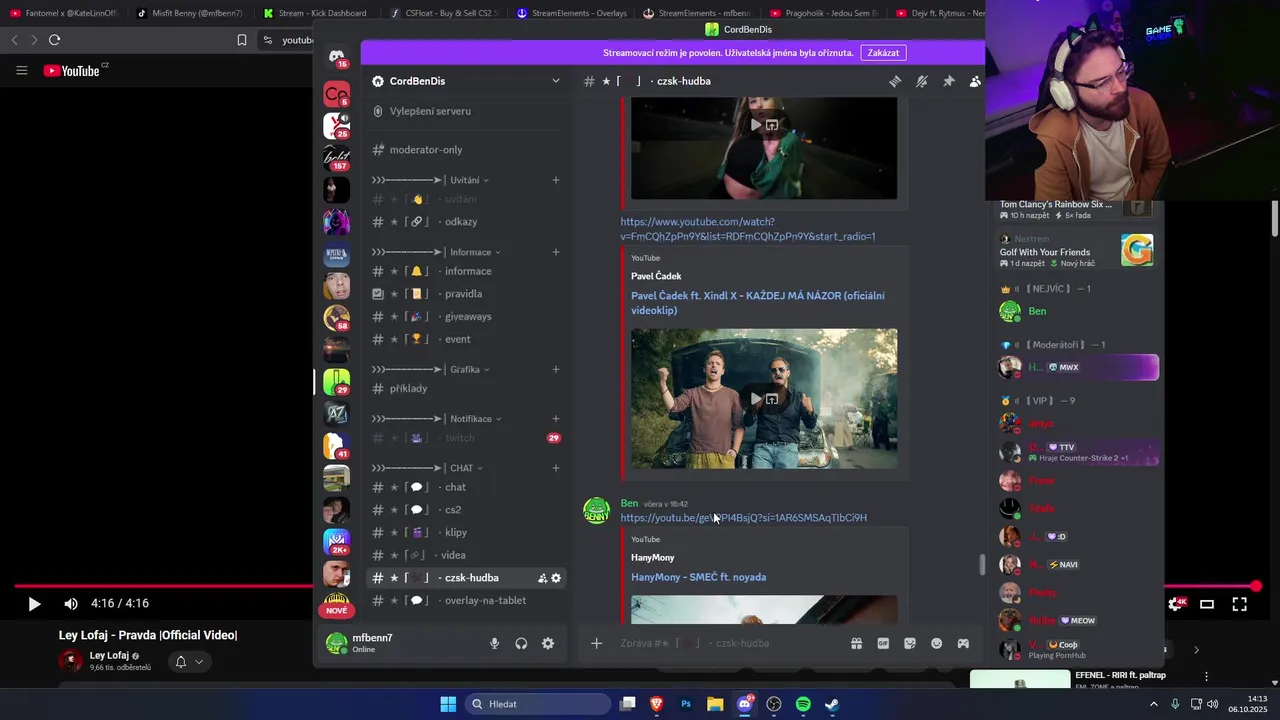This screenshot has height=720, width=1280.
Task: Open sticker picker in message bar
Action: [910, 643]
